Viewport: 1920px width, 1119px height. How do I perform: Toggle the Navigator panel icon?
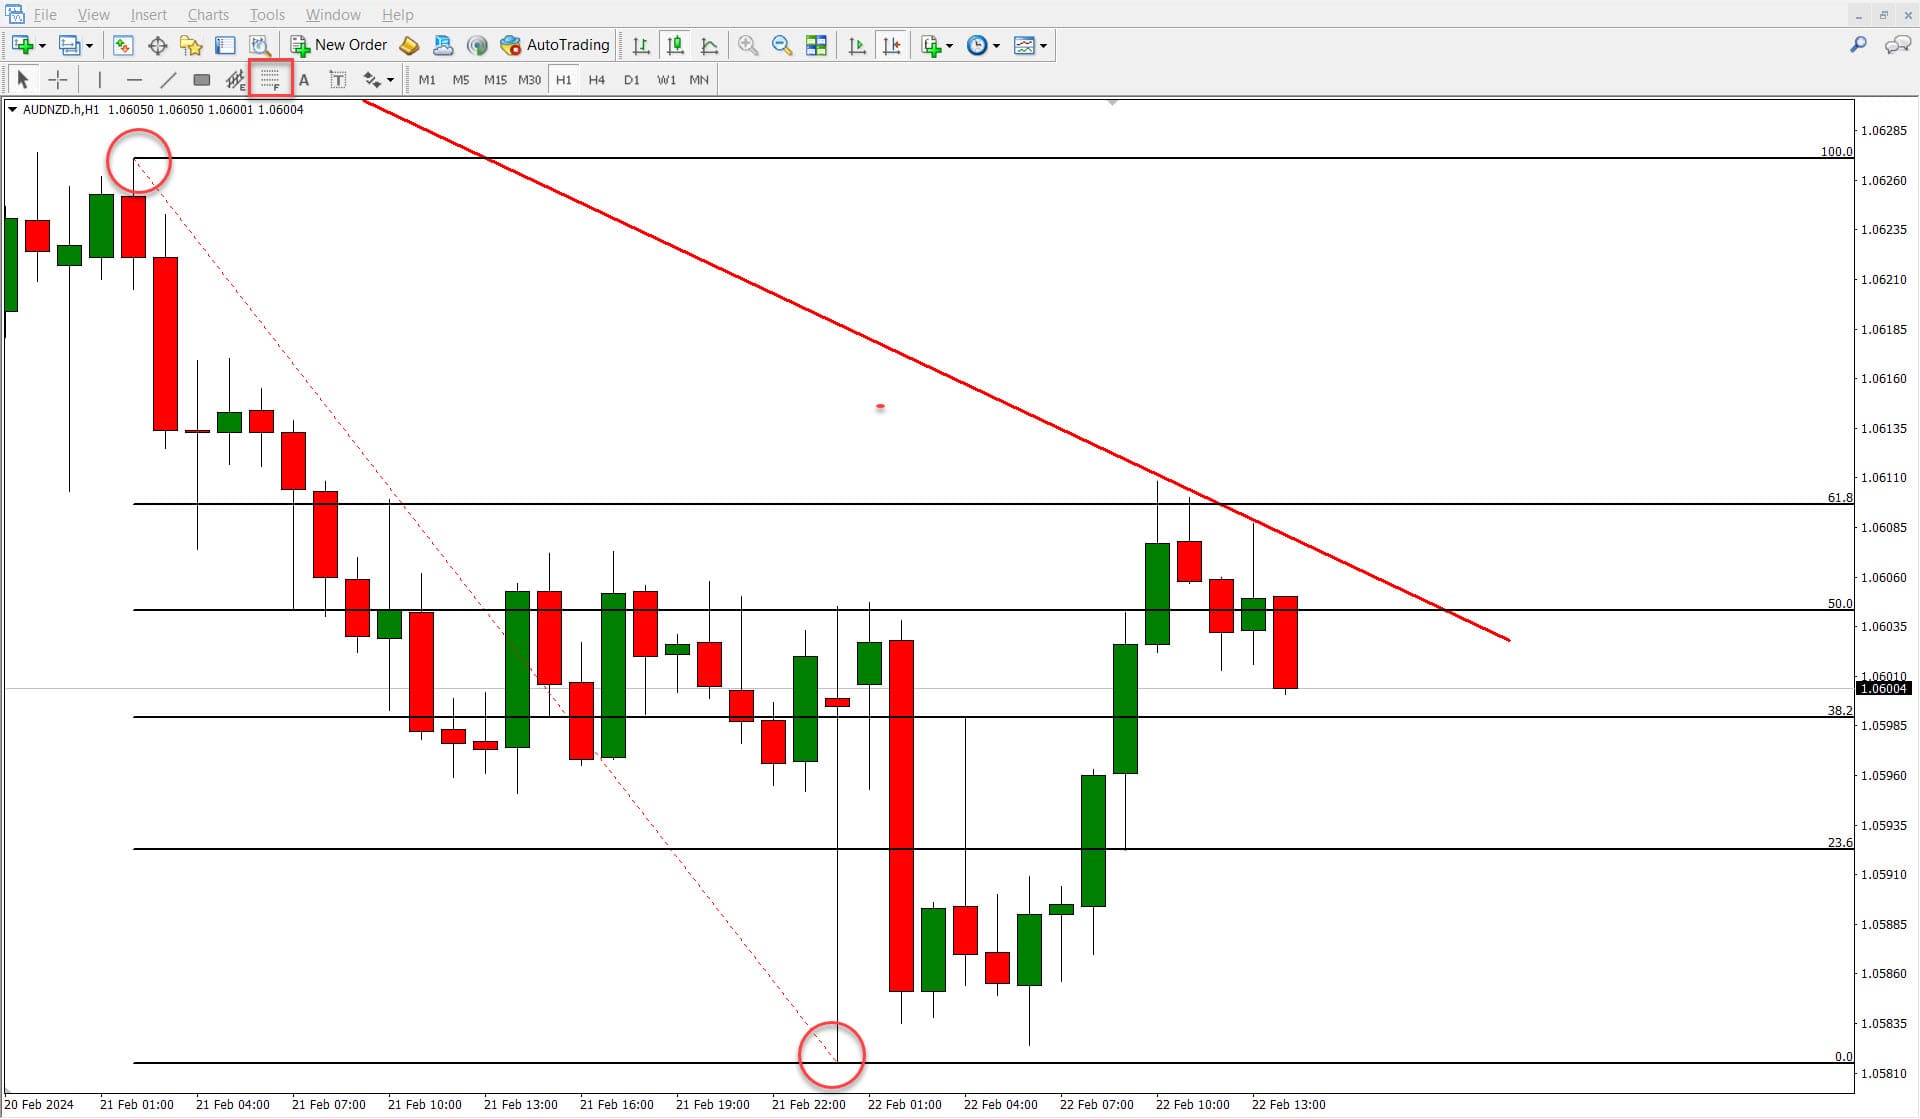[191, 45]
